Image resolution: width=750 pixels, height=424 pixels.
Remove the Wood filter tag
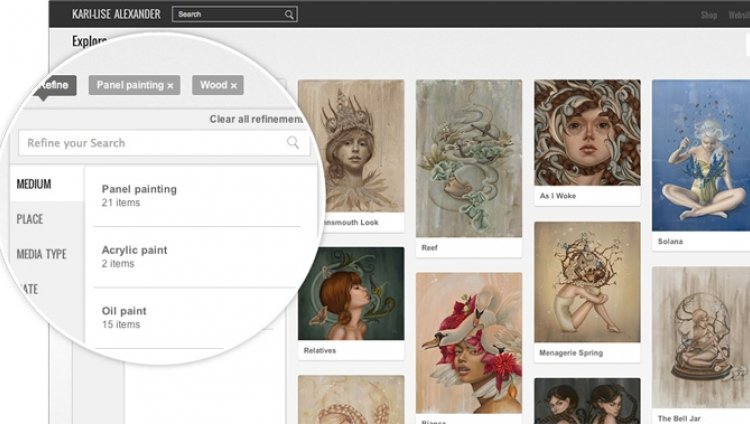tap(233, 86)
